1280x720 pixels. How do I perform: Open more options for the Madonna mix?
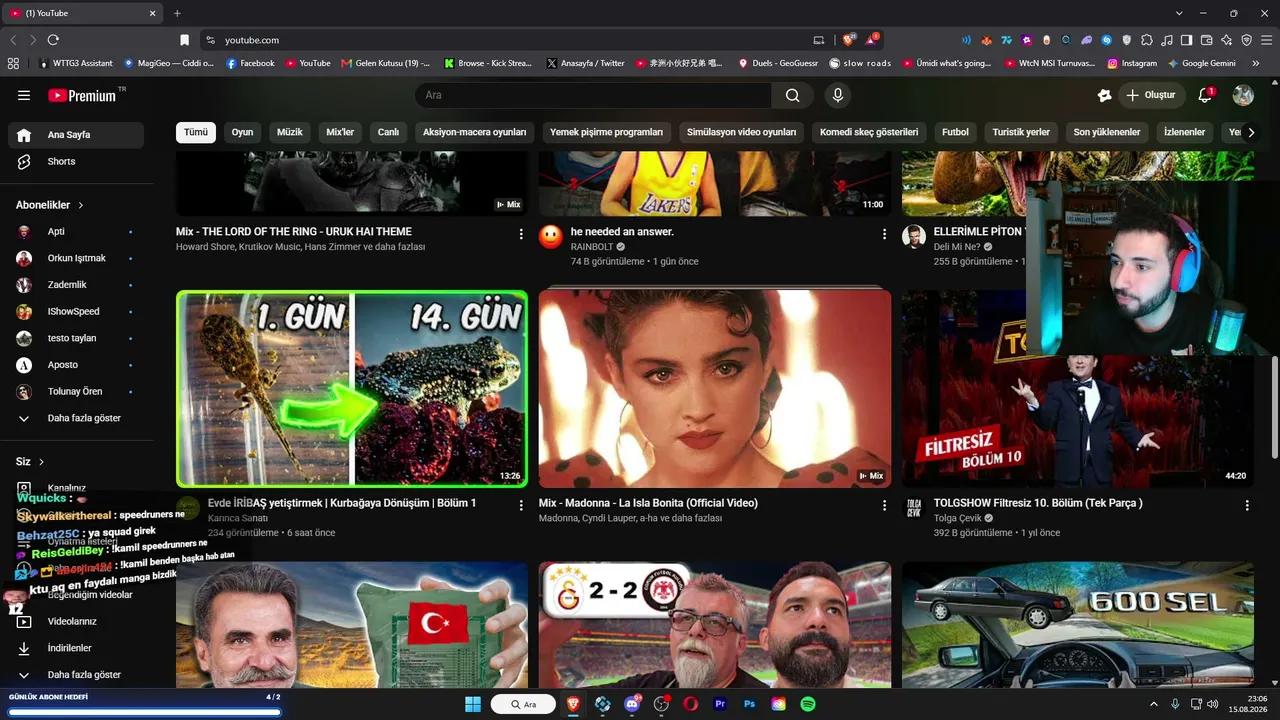(x=884, y=506)
